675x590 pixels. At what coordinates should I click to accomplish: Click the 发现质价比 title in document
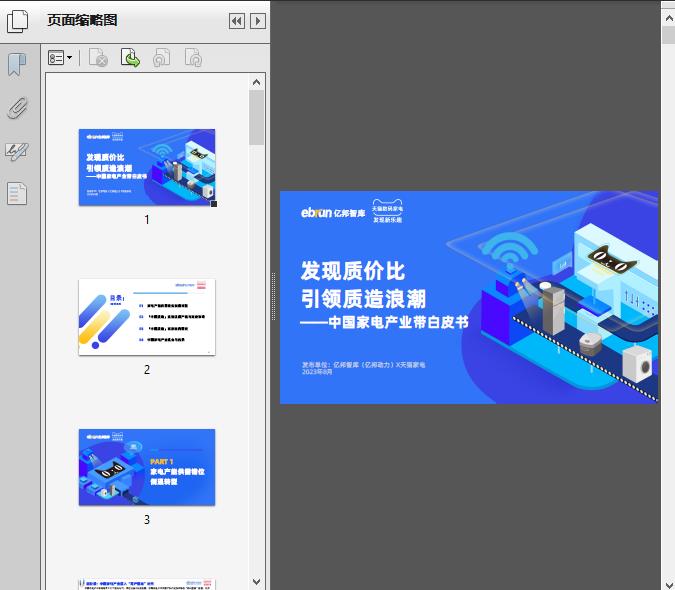(x=353, y=271)
